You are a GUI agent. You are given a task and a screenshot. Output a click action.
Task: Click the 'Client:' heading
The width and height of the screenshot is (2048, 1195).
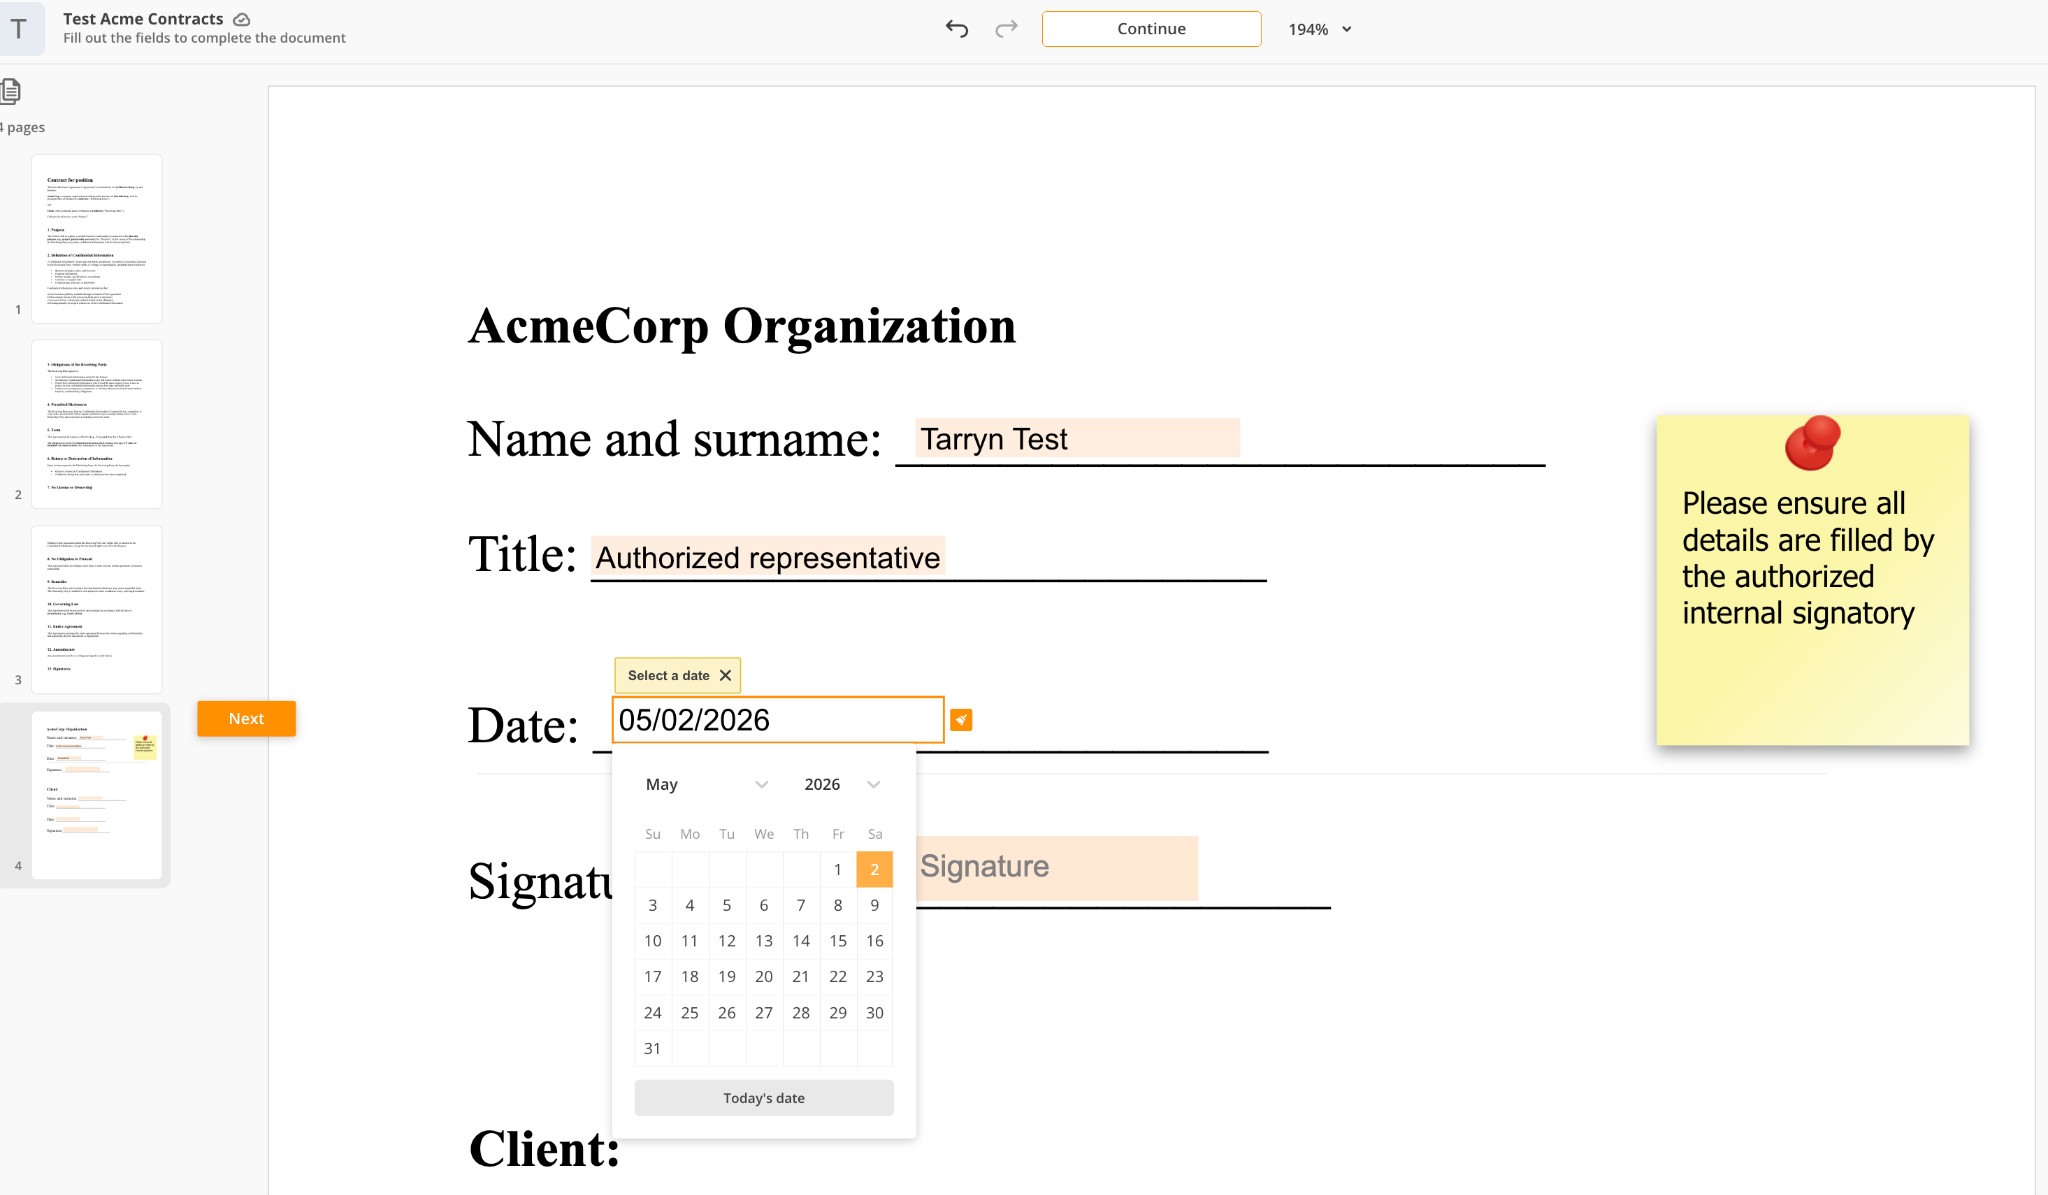click(x=545, y=1149)
